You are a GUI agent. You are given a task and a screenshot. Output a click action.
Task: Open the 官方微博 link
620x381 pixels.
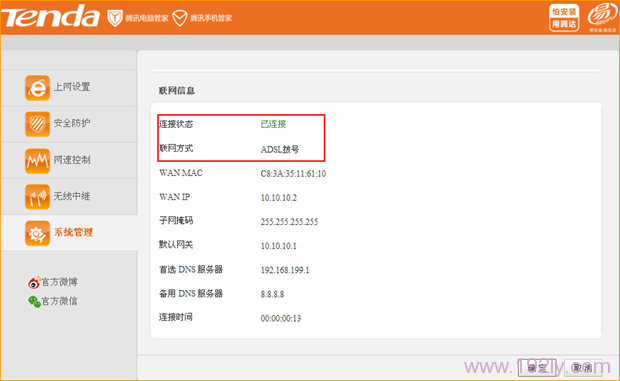tap(59, 282)
